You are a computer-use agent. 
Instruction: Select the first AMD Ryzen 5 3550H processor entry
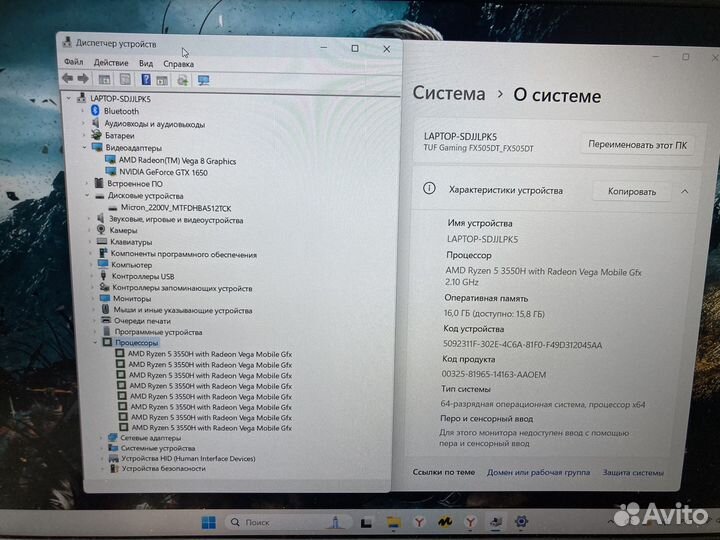pos(210,354)
